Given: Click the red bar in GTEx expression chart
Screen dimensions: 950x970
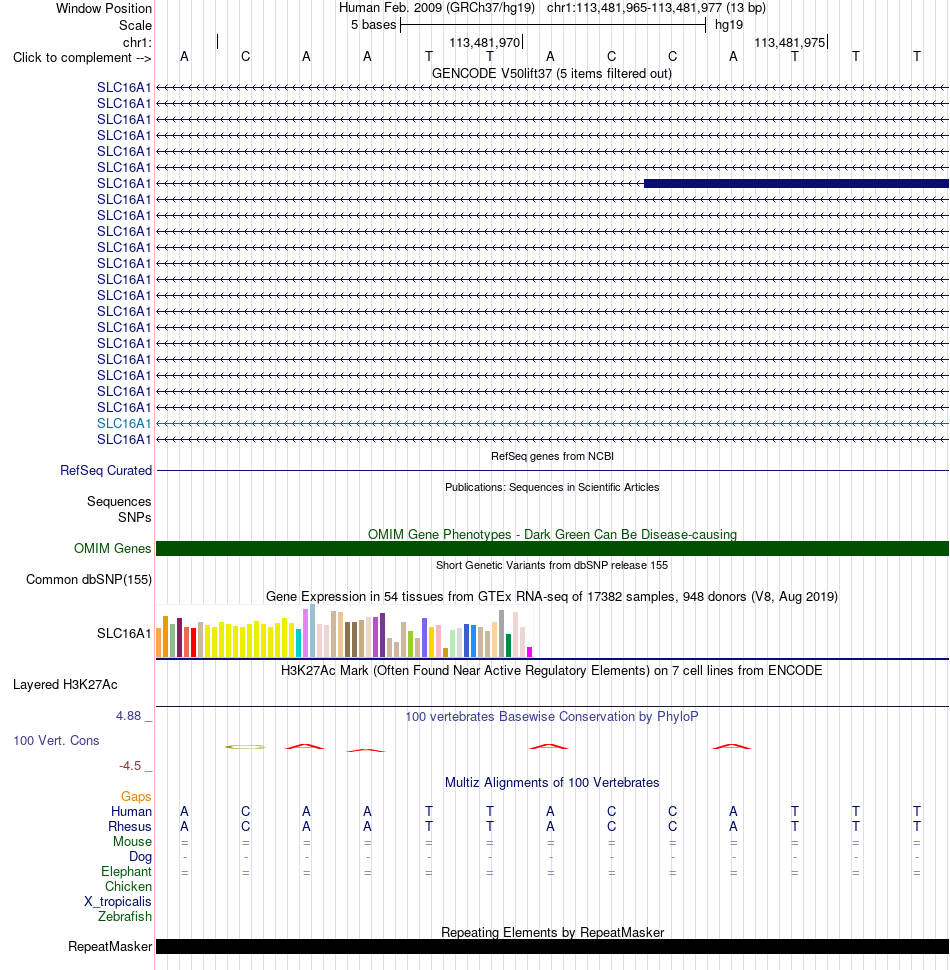Looking at the screenshot, I should (x=194, y=642).
